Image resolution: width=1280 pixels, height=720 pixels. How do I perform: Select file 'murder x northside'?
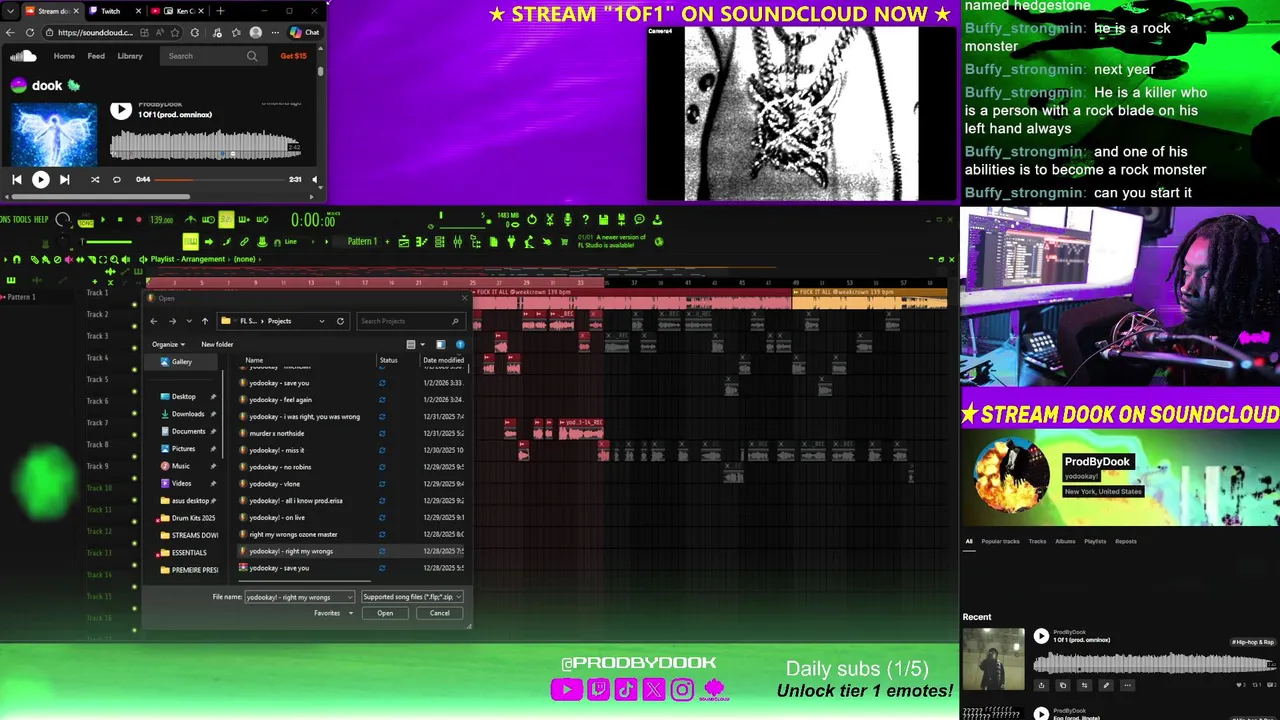point(276,433)
